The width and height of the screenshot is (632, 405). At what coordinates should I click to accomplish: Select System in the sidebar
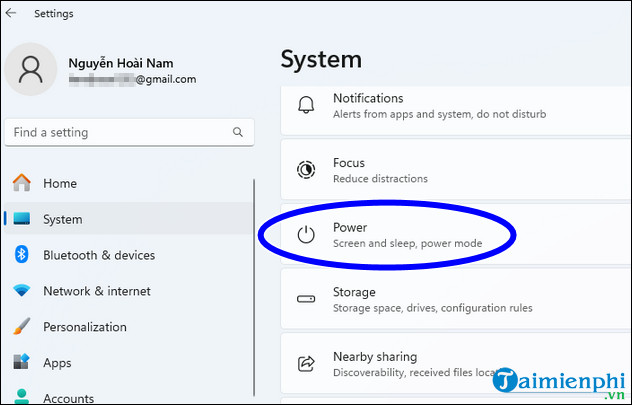click(x=128, y=219)
